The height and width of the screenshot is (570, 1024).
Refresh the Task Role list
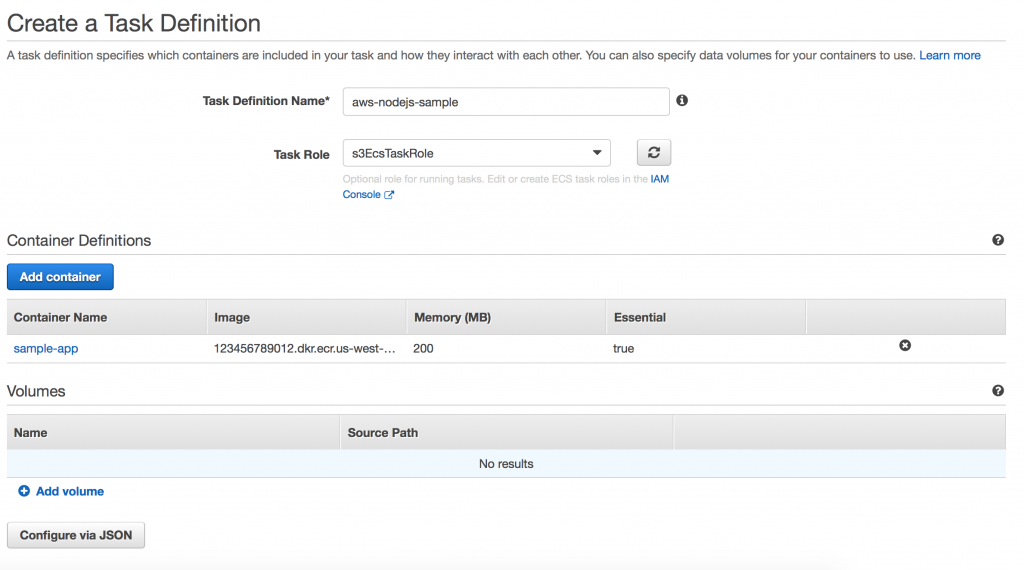pos(654,153)
